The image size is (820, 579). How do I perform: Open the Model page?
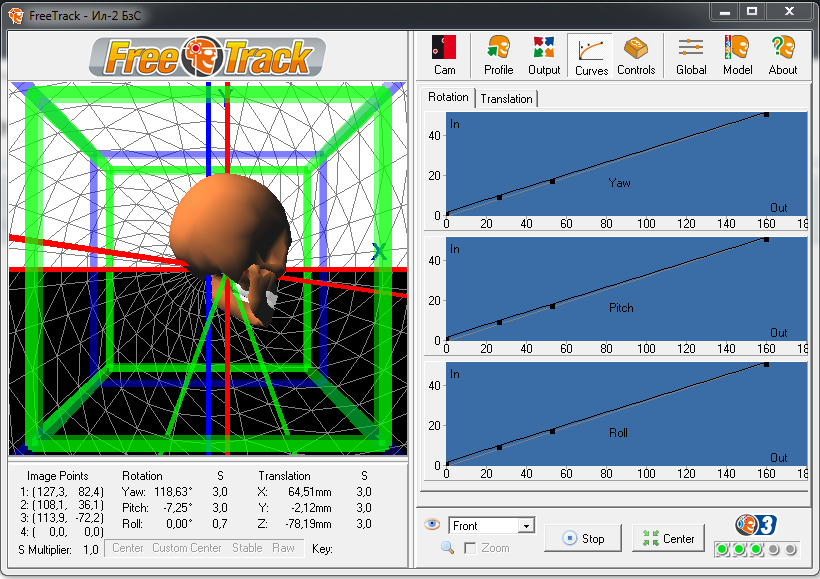[737, 55]
